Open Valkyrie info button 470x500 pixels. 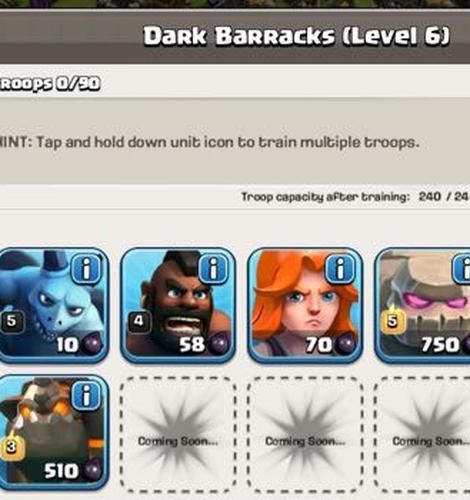340,269
